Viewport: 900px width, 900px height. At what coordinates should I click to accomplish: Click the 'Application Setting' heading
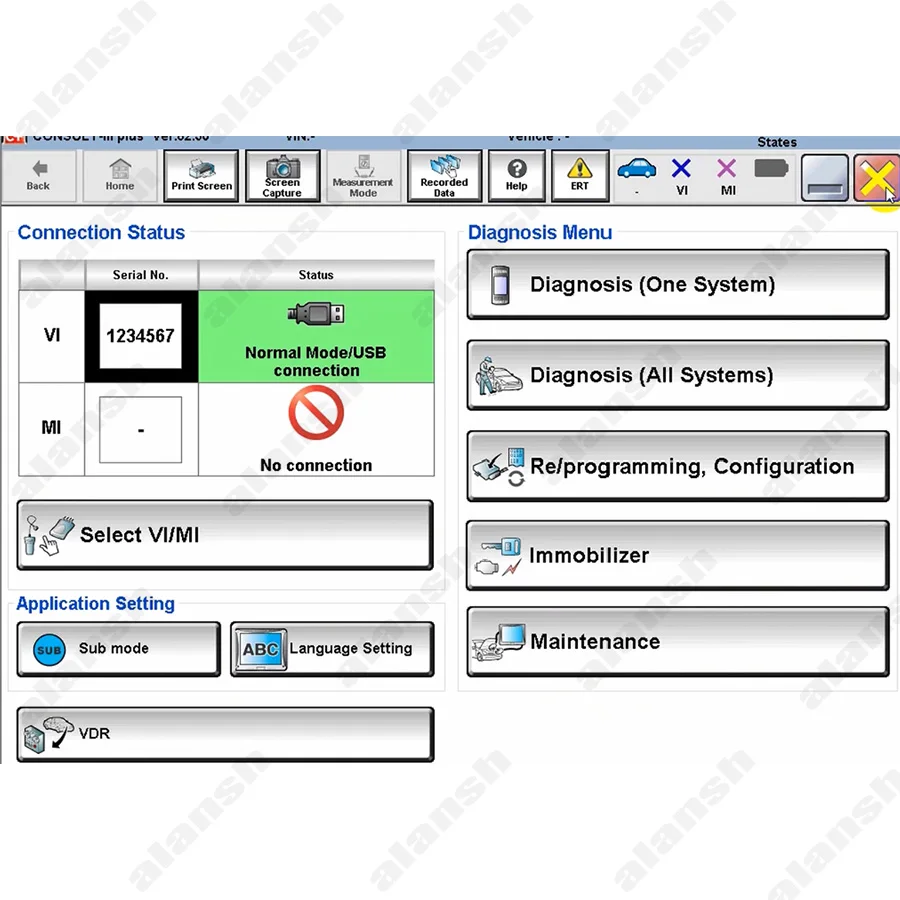tap(96, 604)
